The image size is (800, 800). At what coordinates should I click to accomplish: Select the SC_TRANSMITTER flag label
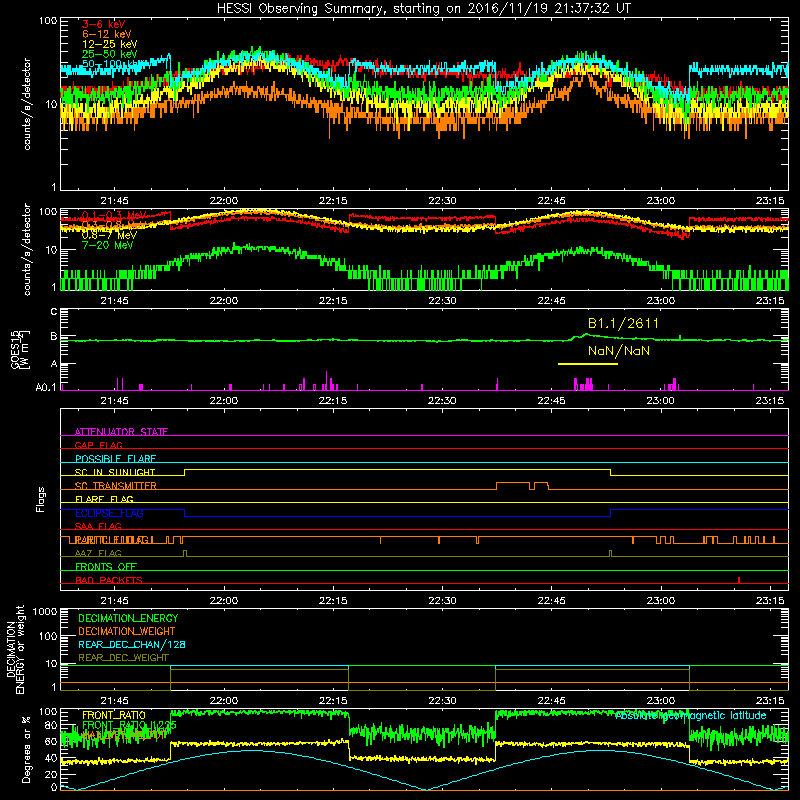tap(115, 486)
